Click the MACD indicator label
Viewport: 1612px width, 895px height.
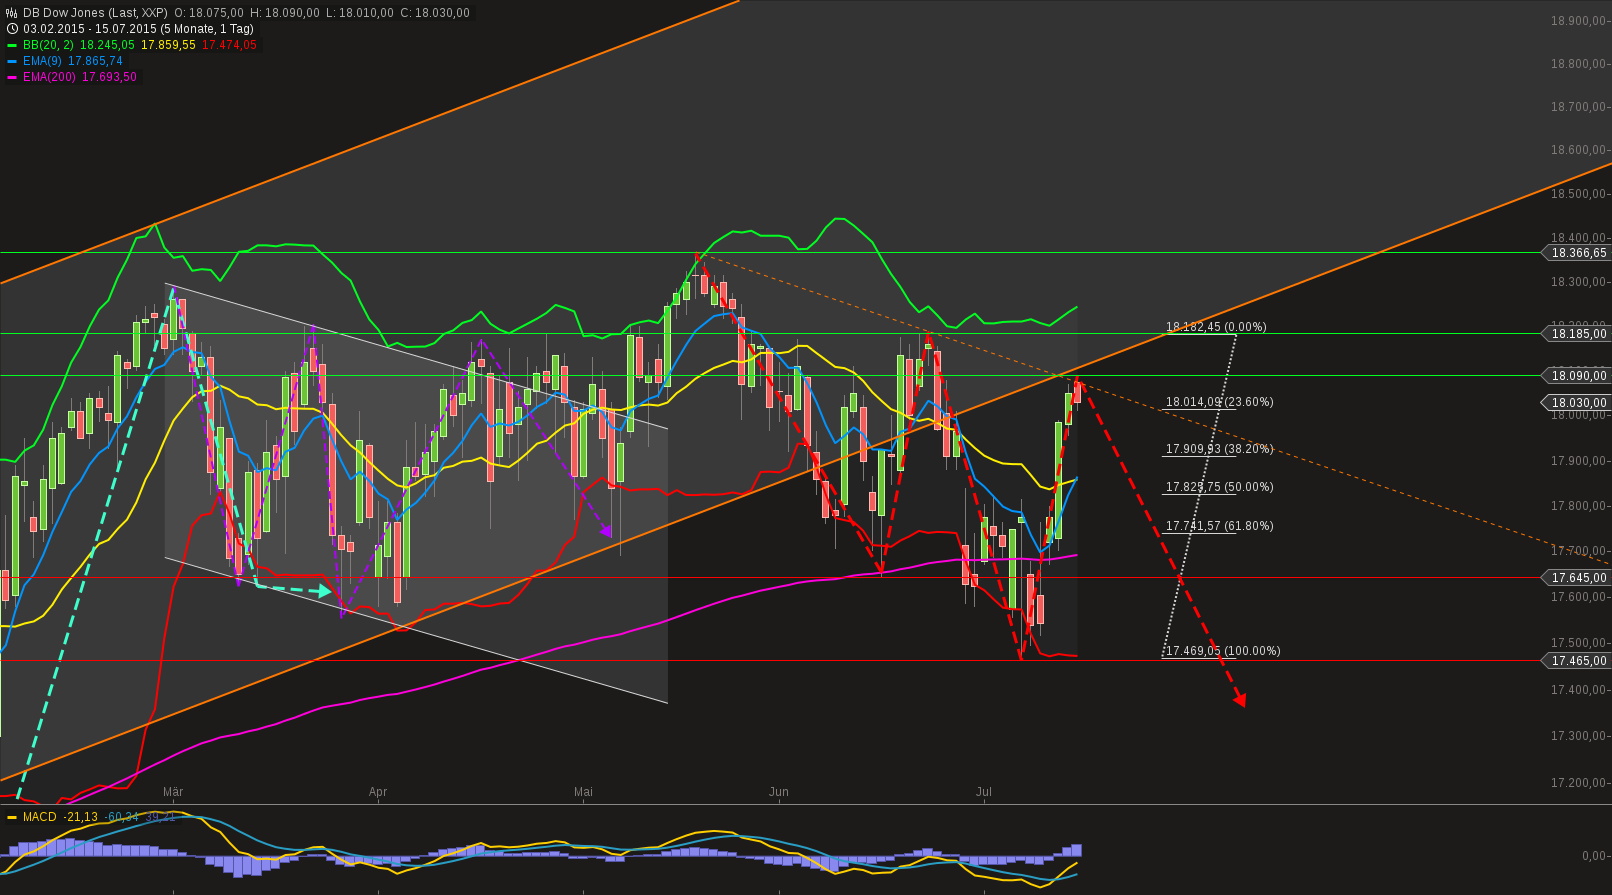click(x=40, y=817)
